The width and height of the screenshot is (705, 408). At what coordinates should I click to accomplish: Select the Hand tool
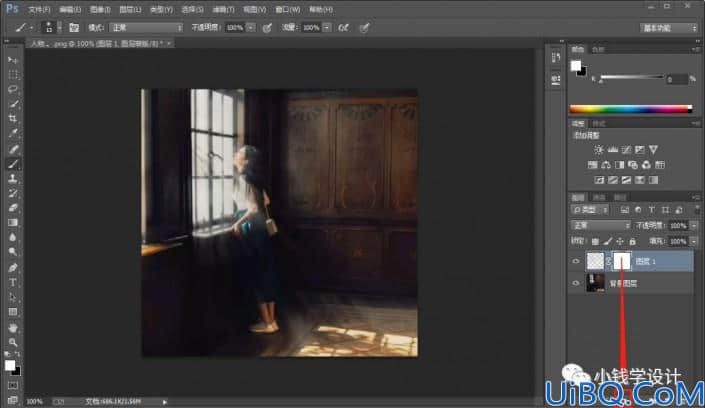tap(13, 327)
